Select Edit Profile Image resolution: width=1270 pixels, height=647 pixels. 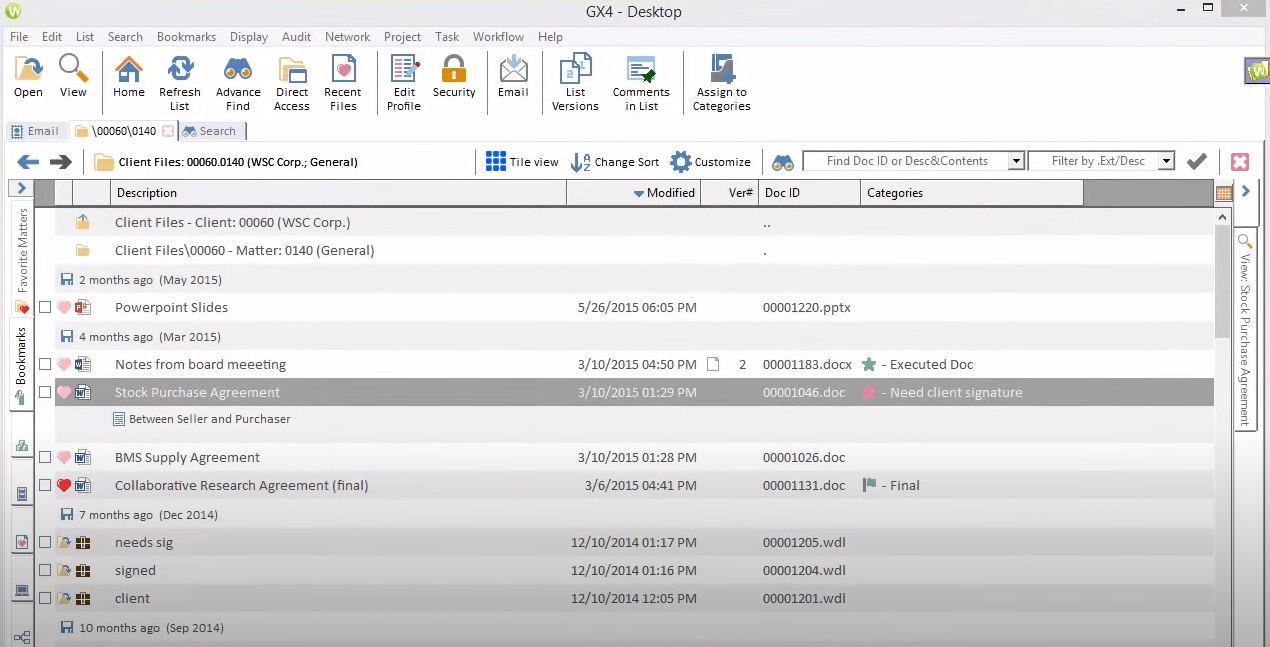403,82
